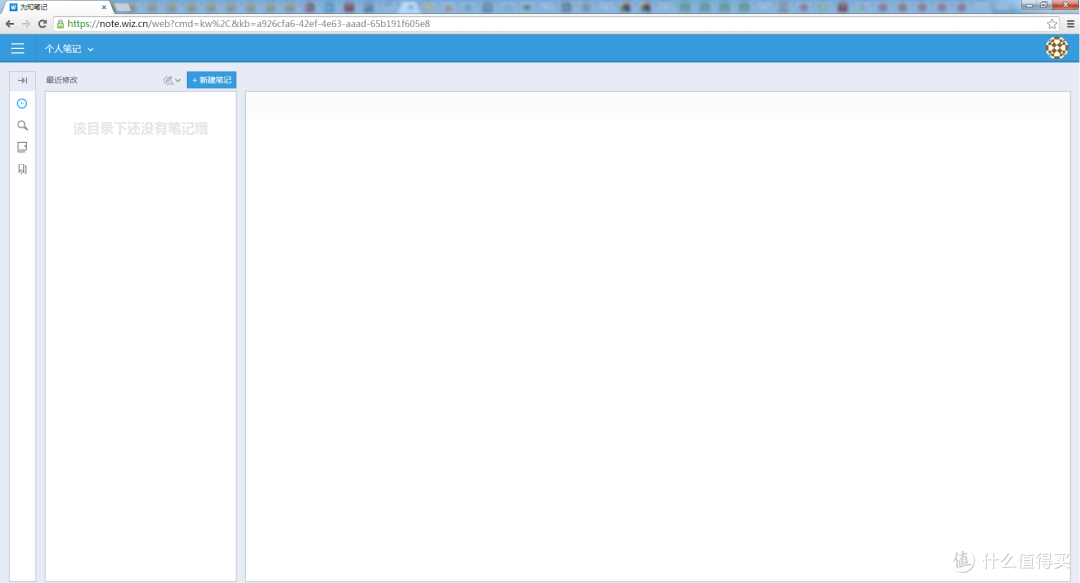Show recently modified notes clock icon
1080x583 pixels.
(x=22, y=103)
